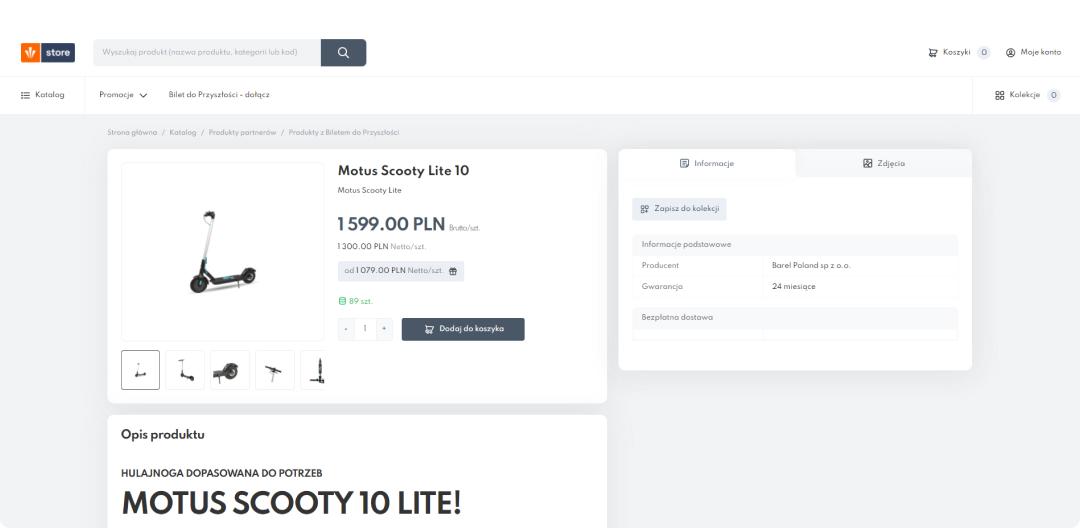Increase quantity with the plus button
This screenshot has height=528, width=1080.
[x=384, y=329]
